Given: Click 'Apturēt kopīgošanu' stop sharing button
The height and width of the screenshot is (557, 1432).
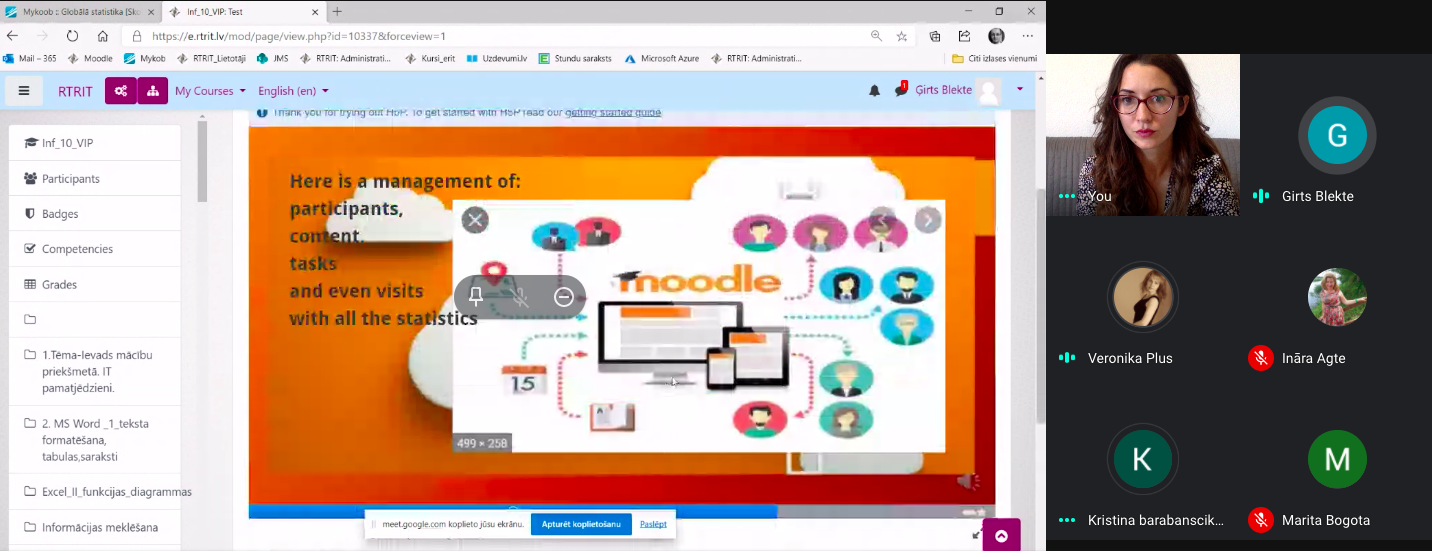Looking at the screenshot, I should 581,524.
